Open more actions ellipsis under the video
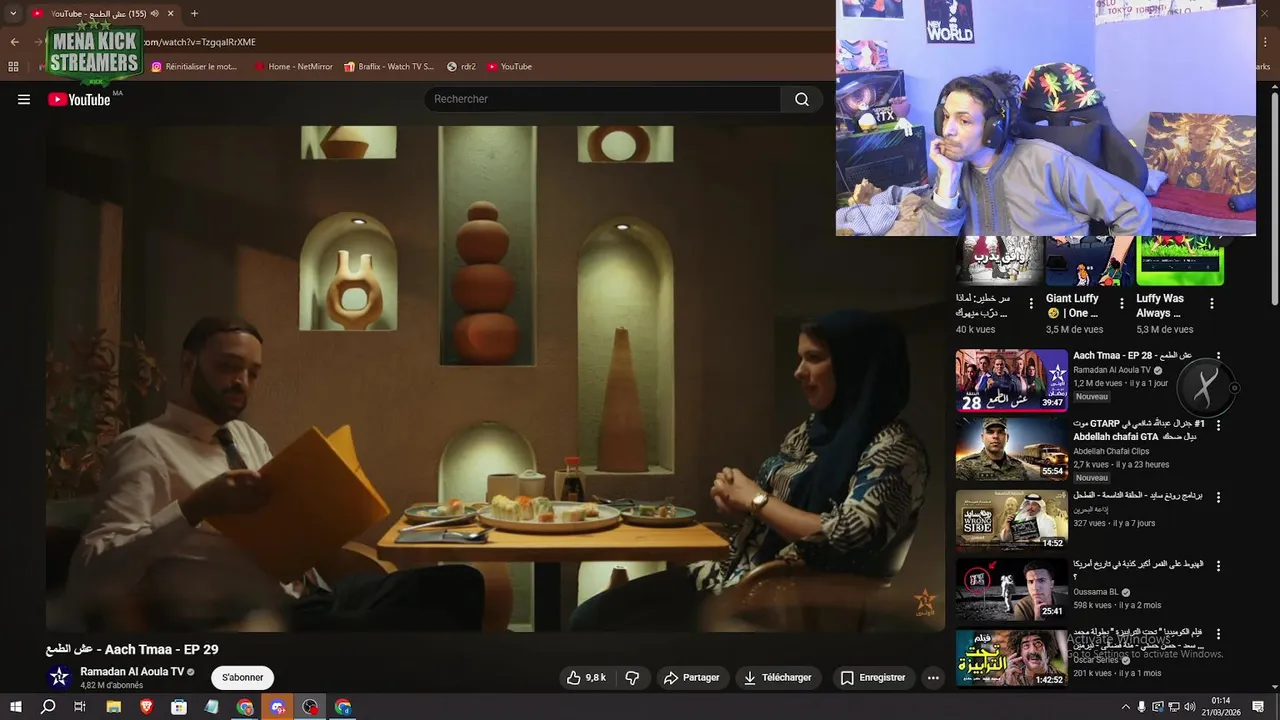The height and width of the screenshot is (720, 1280). (x=933, y=678)
